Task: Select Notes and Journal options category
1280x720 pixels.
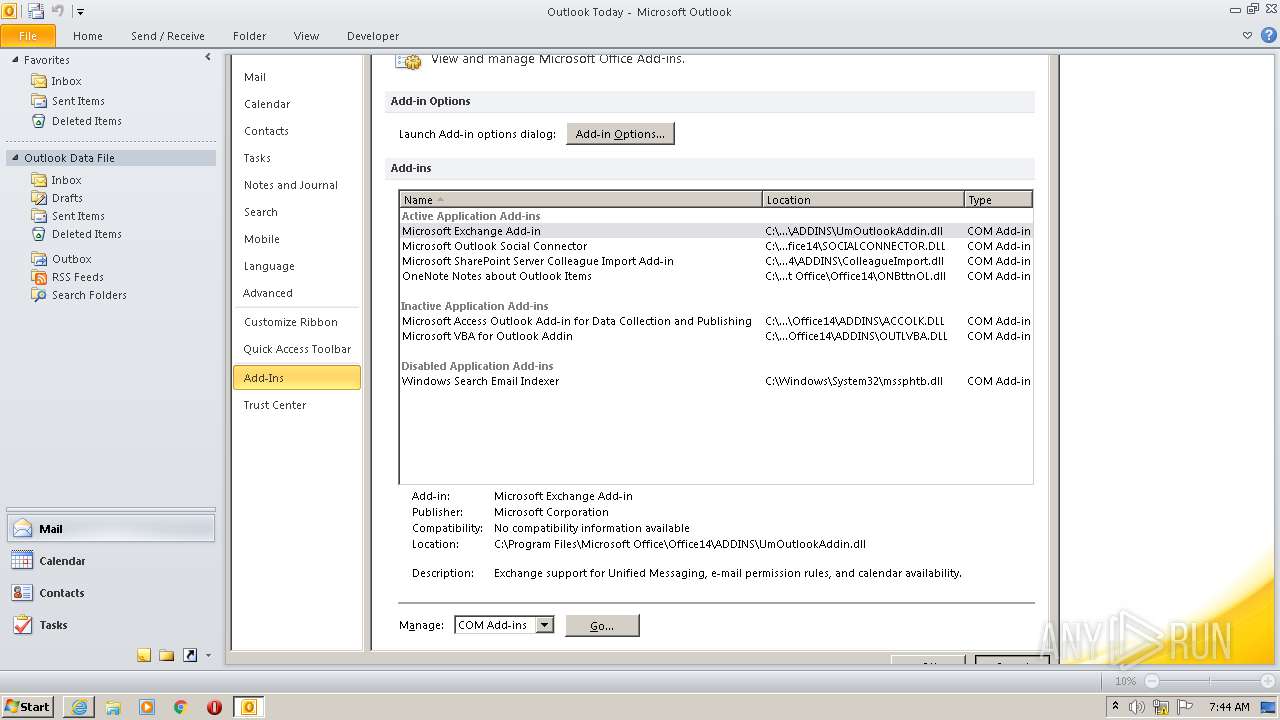Action: click(296, 185)
